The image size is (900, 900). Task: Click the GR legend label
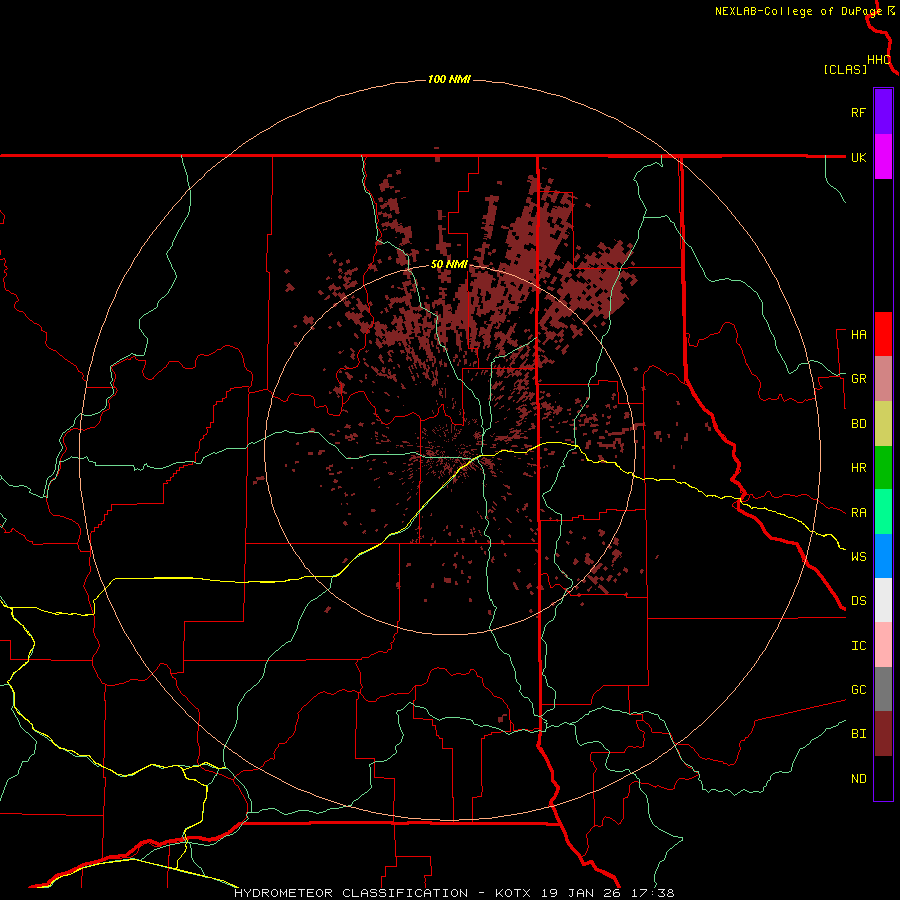(x=858, y=379)
